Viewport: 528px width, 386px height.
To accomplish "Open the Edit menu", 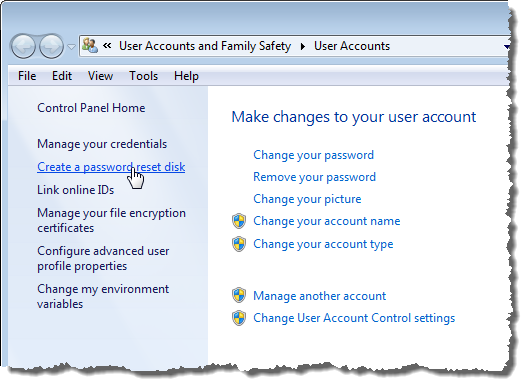I will [x=62, y=76].
